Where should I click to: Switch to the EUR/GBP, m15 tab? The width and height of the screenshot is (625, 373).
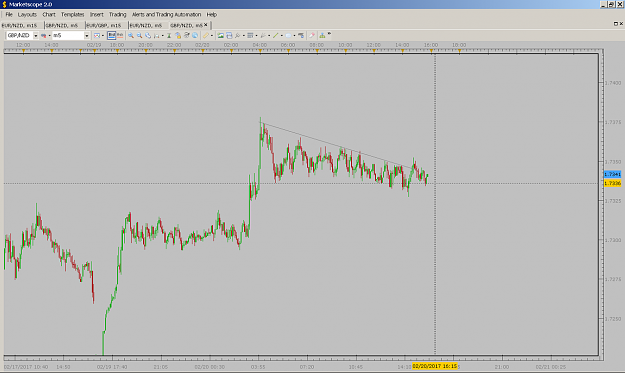tap(104, 25)
